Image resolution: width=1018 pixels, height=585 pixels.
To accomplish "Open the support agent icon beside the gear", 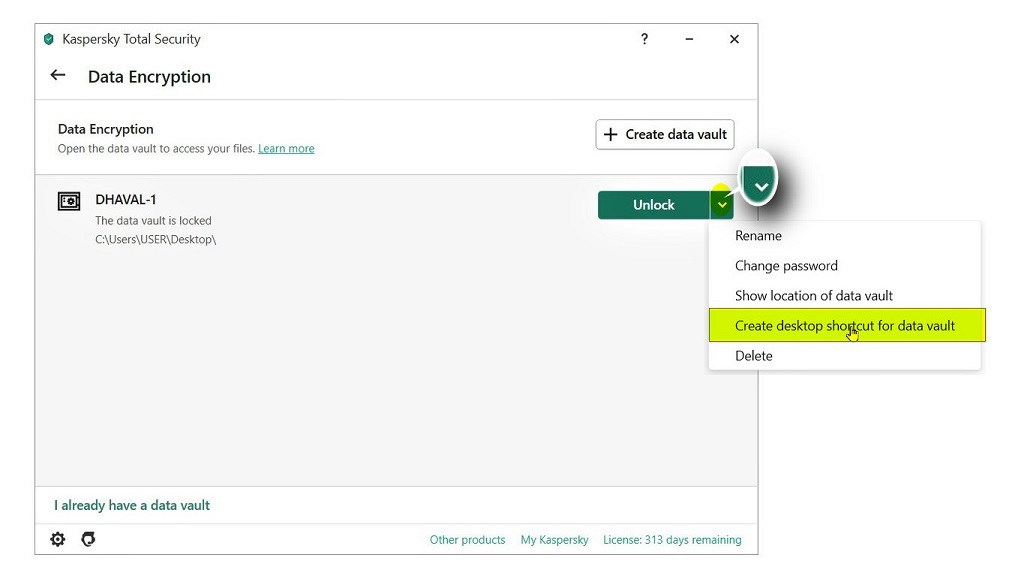I will [x=88, y=539].
